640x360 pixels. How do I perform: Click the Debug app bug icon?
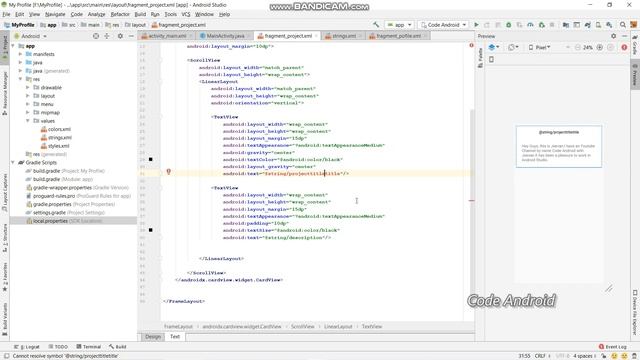(x=509, y=25)
